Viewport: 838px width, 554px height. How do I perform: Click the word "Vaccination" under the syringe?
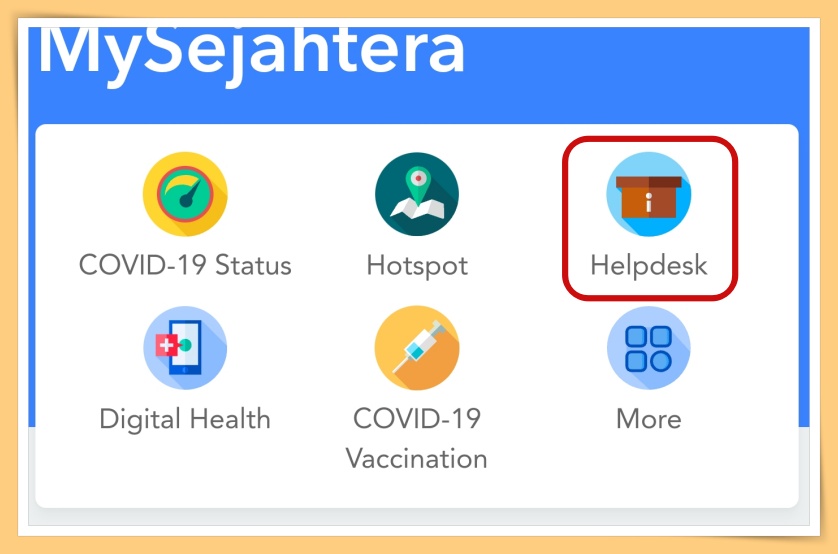point(416,459)
